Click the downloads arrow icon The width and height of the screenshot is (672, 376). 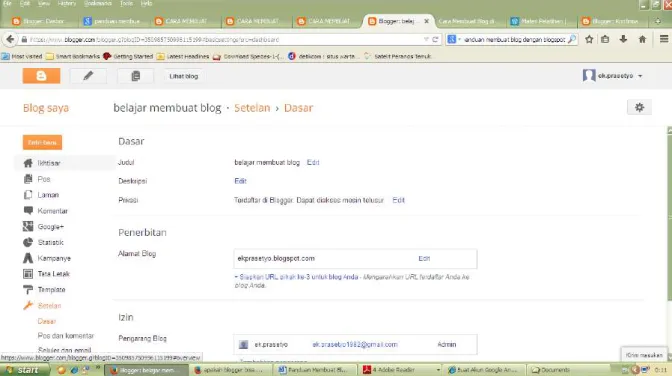pyautogui.click(x=624, y=39)
